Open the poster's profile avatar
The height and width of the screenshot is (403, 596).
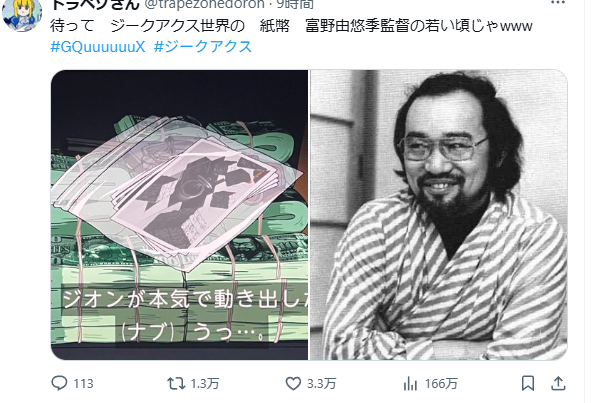pos(22,14)
